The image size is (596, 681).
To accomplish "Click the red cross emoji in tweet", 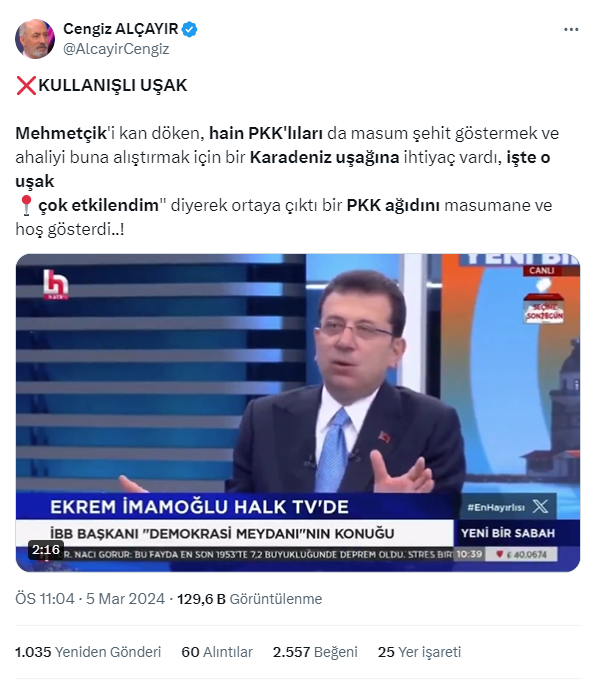I will (x=26, y=85).
